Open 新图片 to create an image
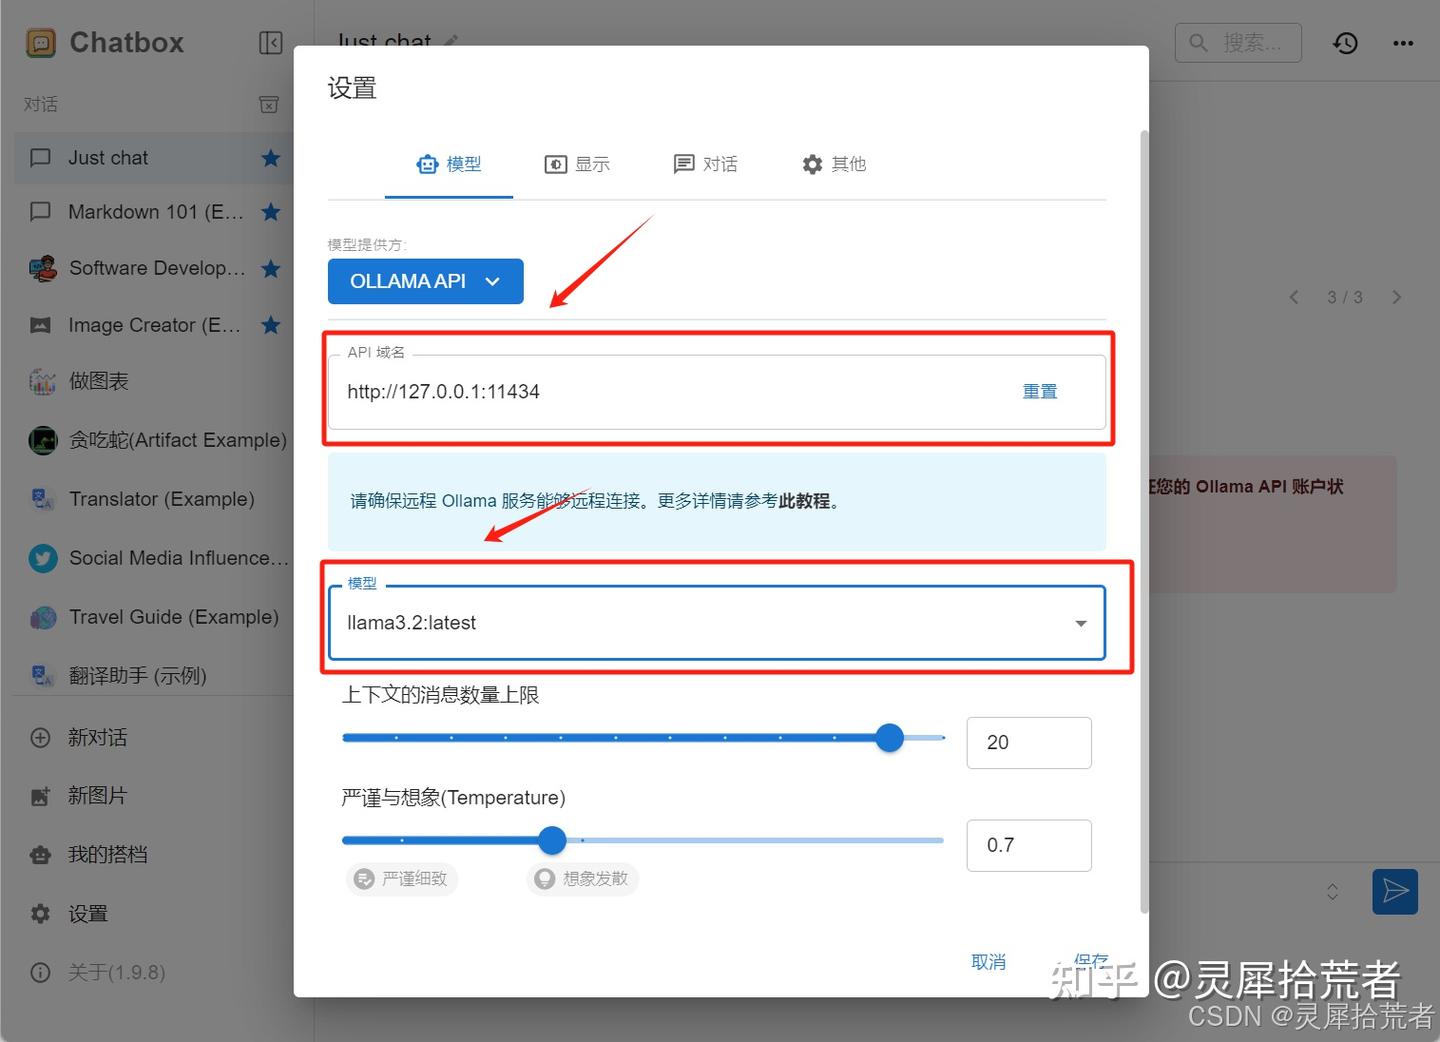The image size is (1440, 1042). click(98, 795)
